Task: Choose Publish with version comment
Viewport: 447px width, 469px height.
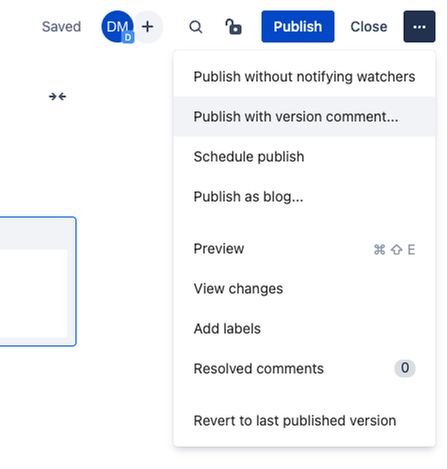Action: click(304, 117)
